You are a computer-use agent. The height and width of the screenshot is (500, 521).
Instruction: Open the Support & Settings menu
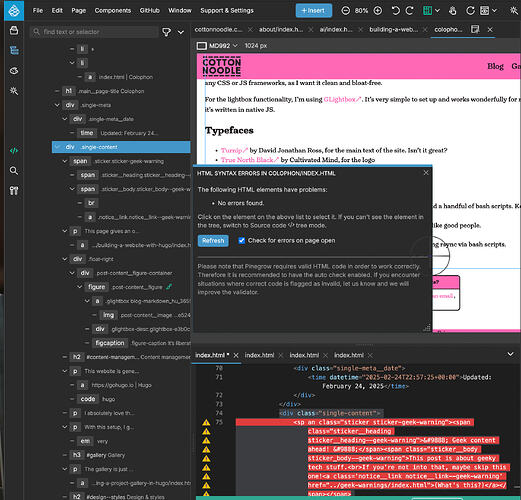click(227, 11)
